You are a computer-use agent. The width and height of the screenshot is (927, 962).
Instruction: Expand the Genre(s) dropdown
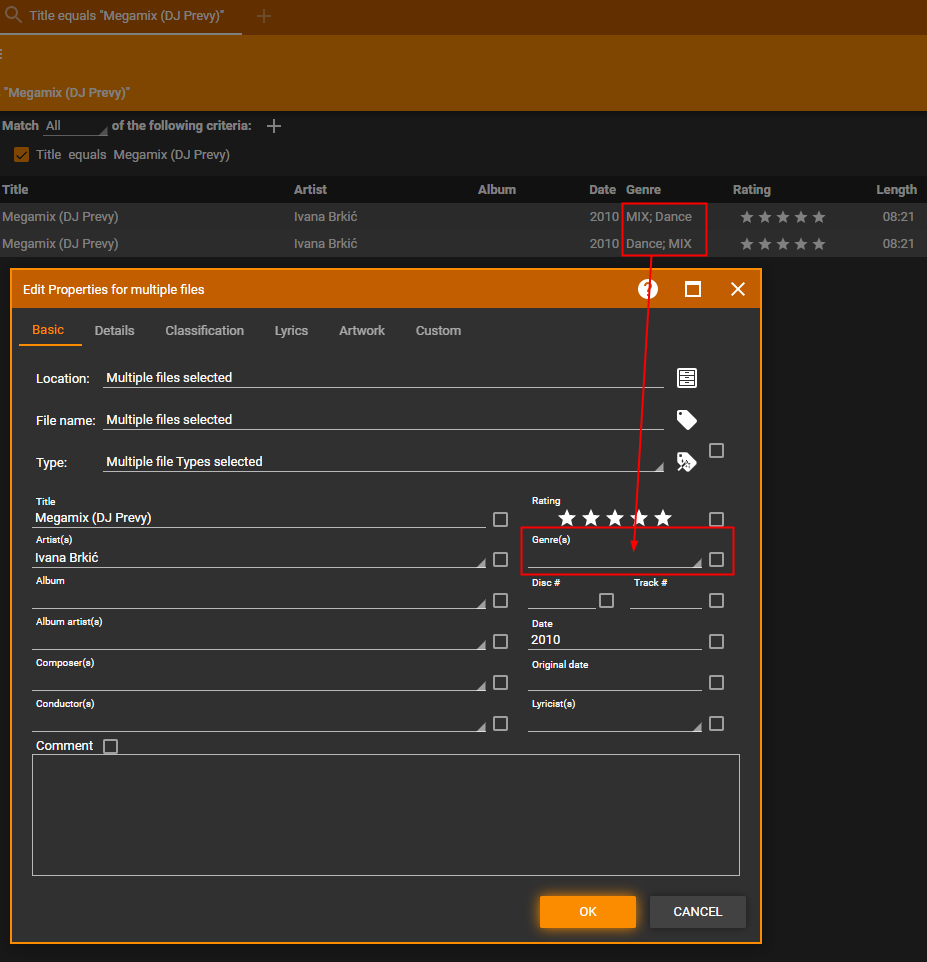coord(696,562)
